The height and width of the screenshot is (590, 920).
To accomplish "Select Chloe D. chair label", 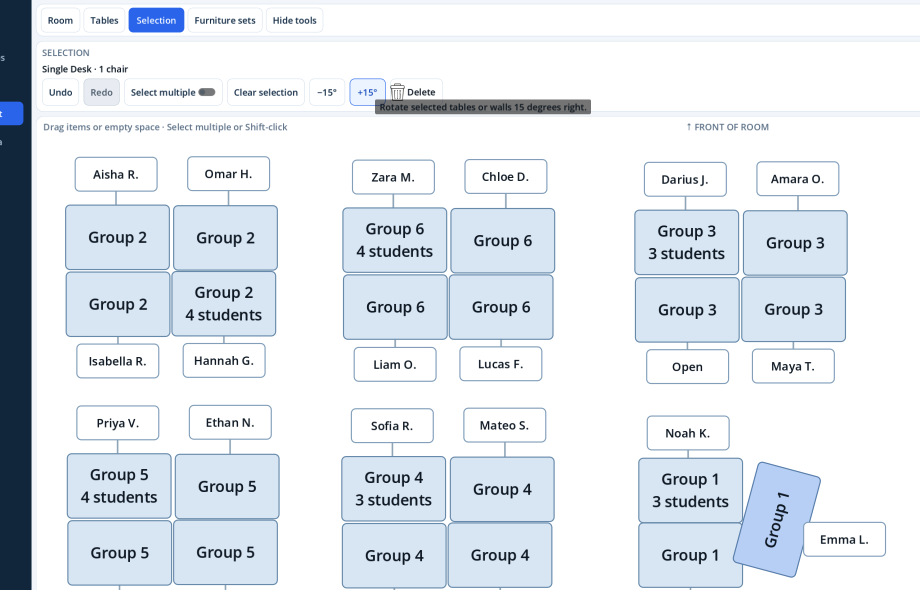I will [506, 177].
